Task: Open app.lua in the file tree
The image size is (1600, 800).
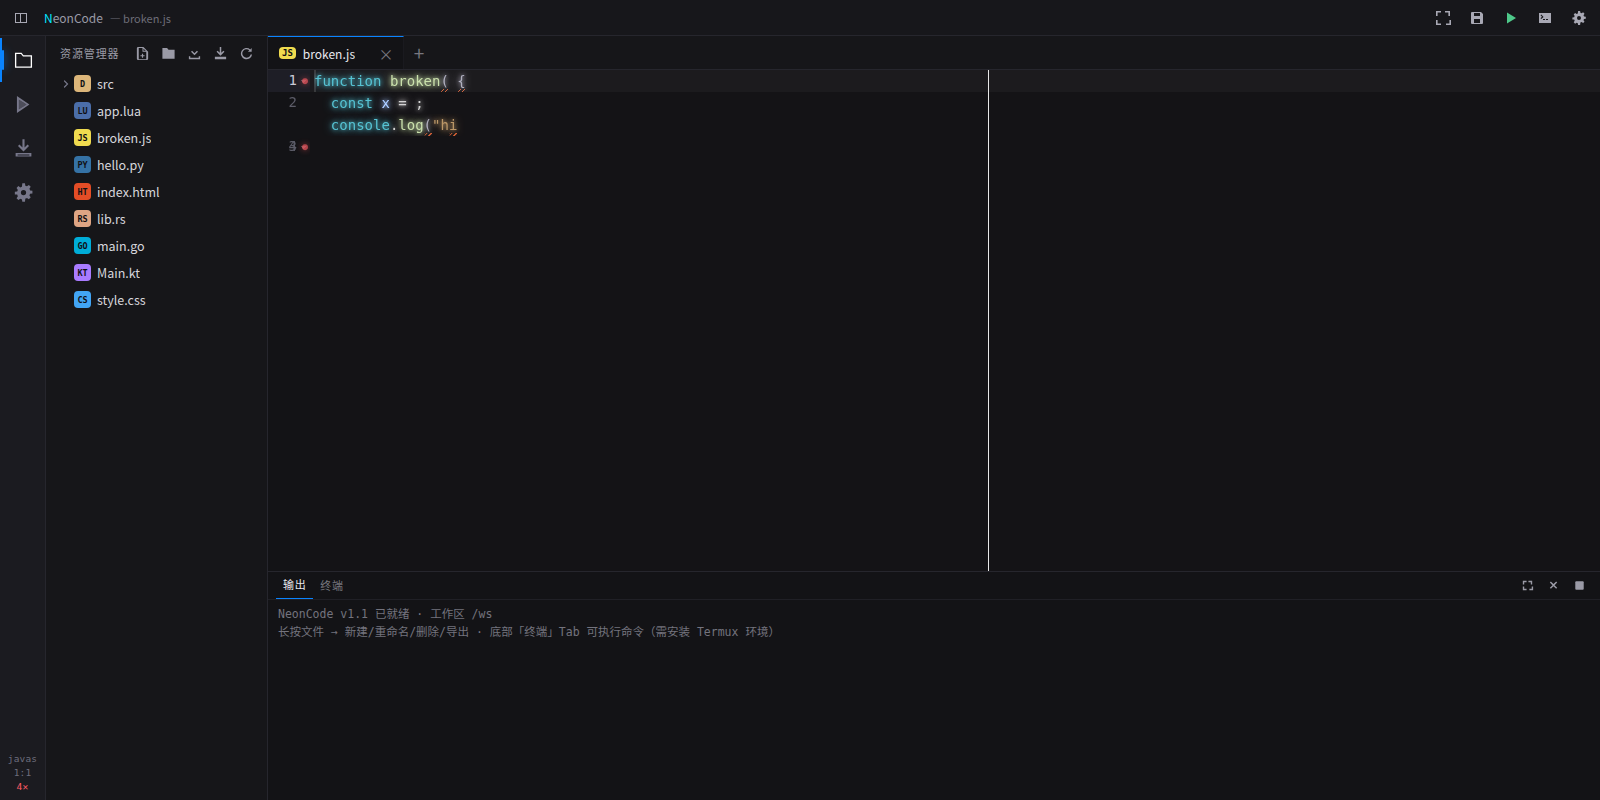Action: tap(156, 111)
